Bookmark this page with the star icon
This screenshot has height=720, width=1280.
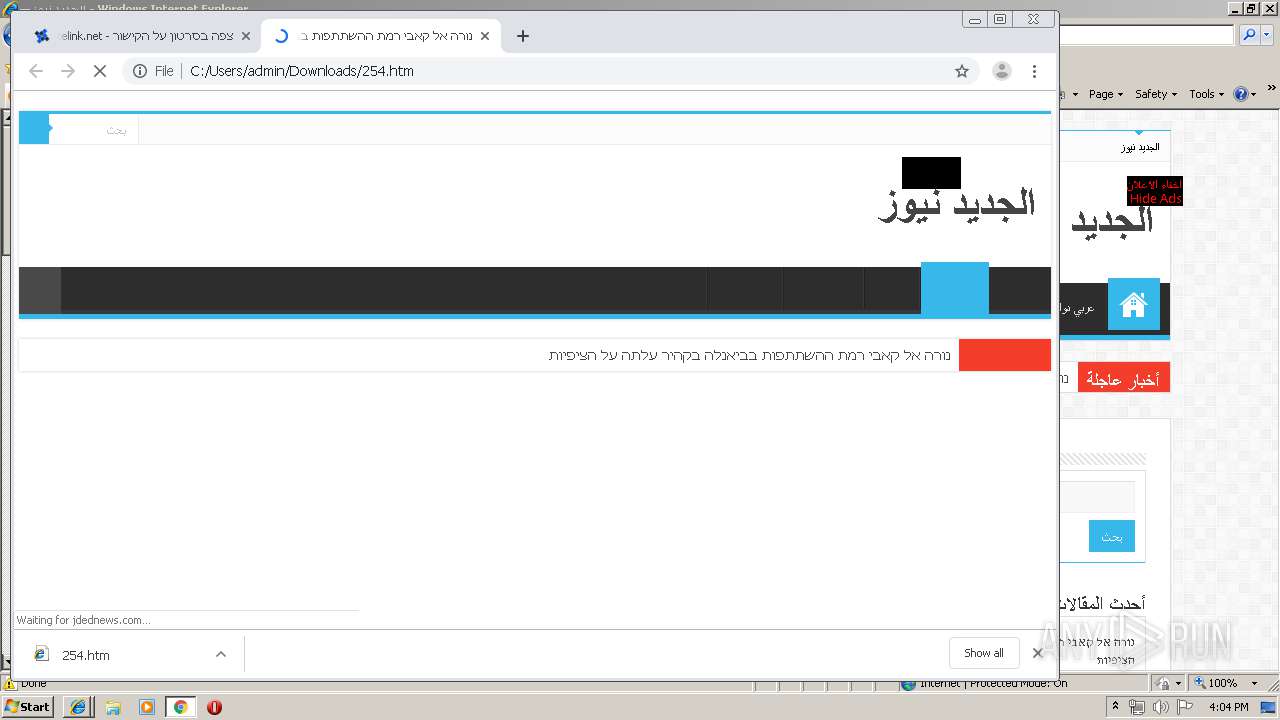[962, 71]
